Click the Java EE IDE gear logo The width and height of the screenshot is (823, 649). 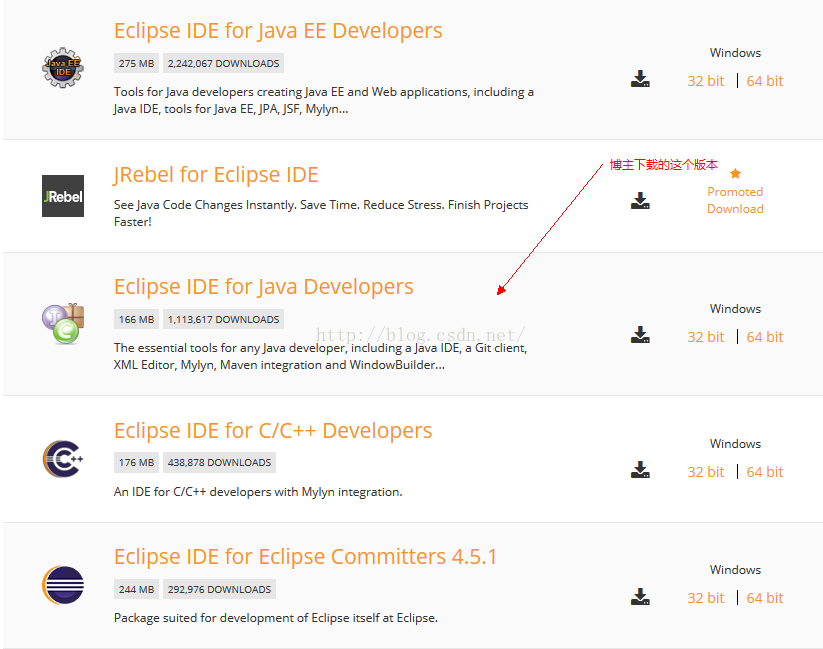coord(63,68)
